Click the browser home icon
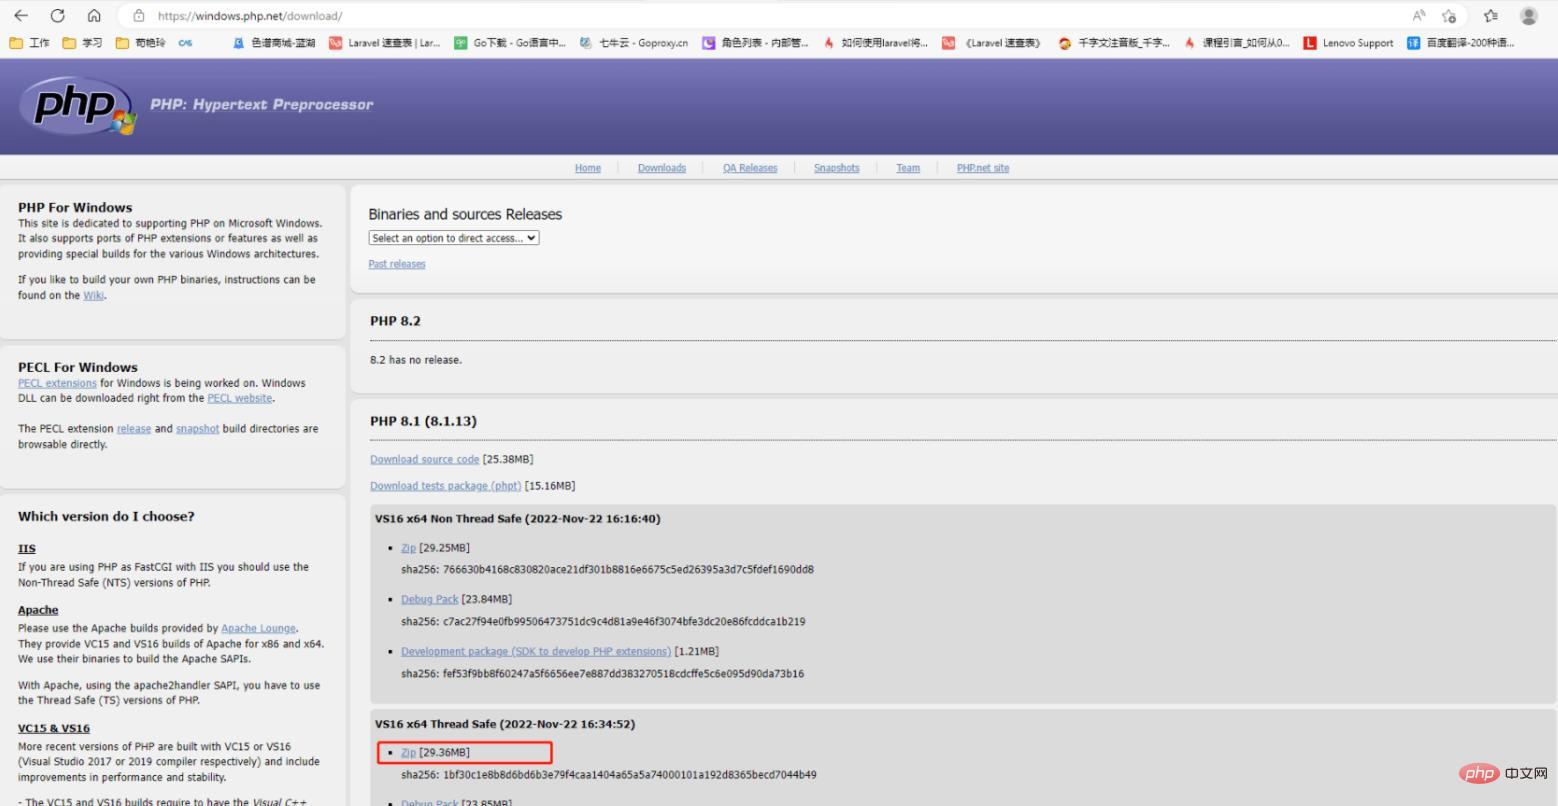This screenshot has height=806, width=1558. [94, 15]
